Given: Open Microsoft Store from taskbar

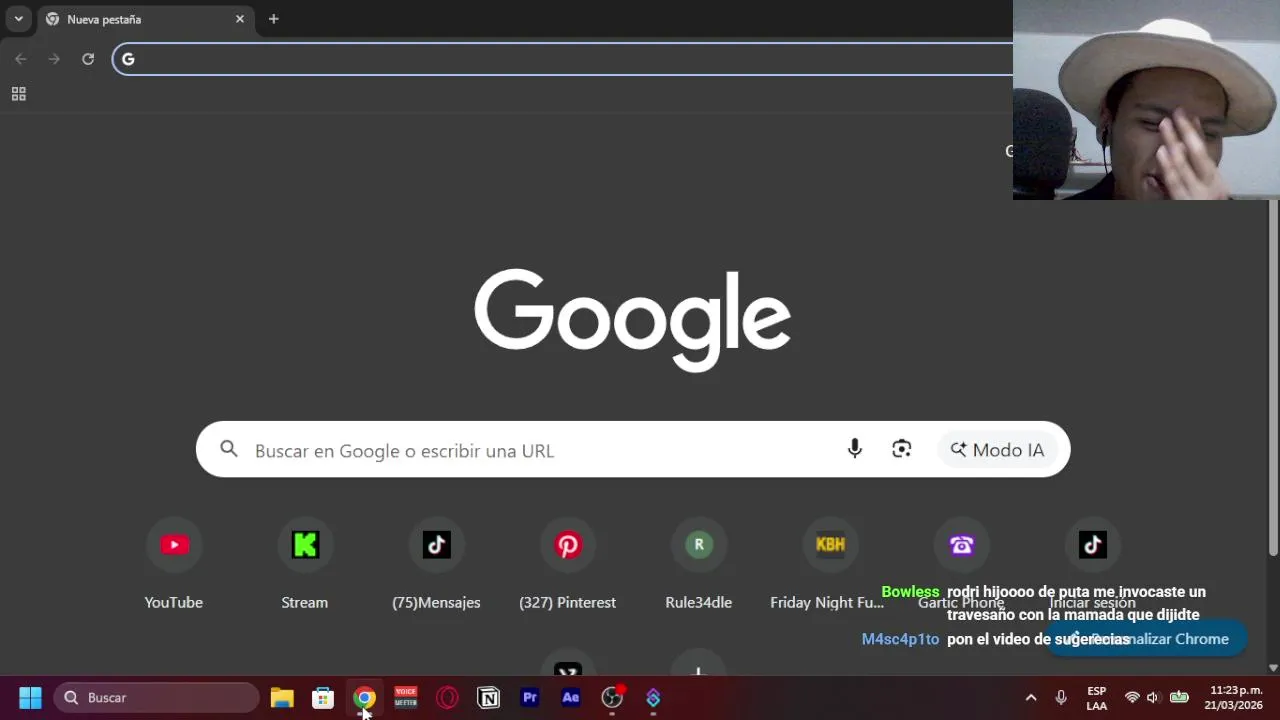Looking at the screenshot, I should click(323, 697).
